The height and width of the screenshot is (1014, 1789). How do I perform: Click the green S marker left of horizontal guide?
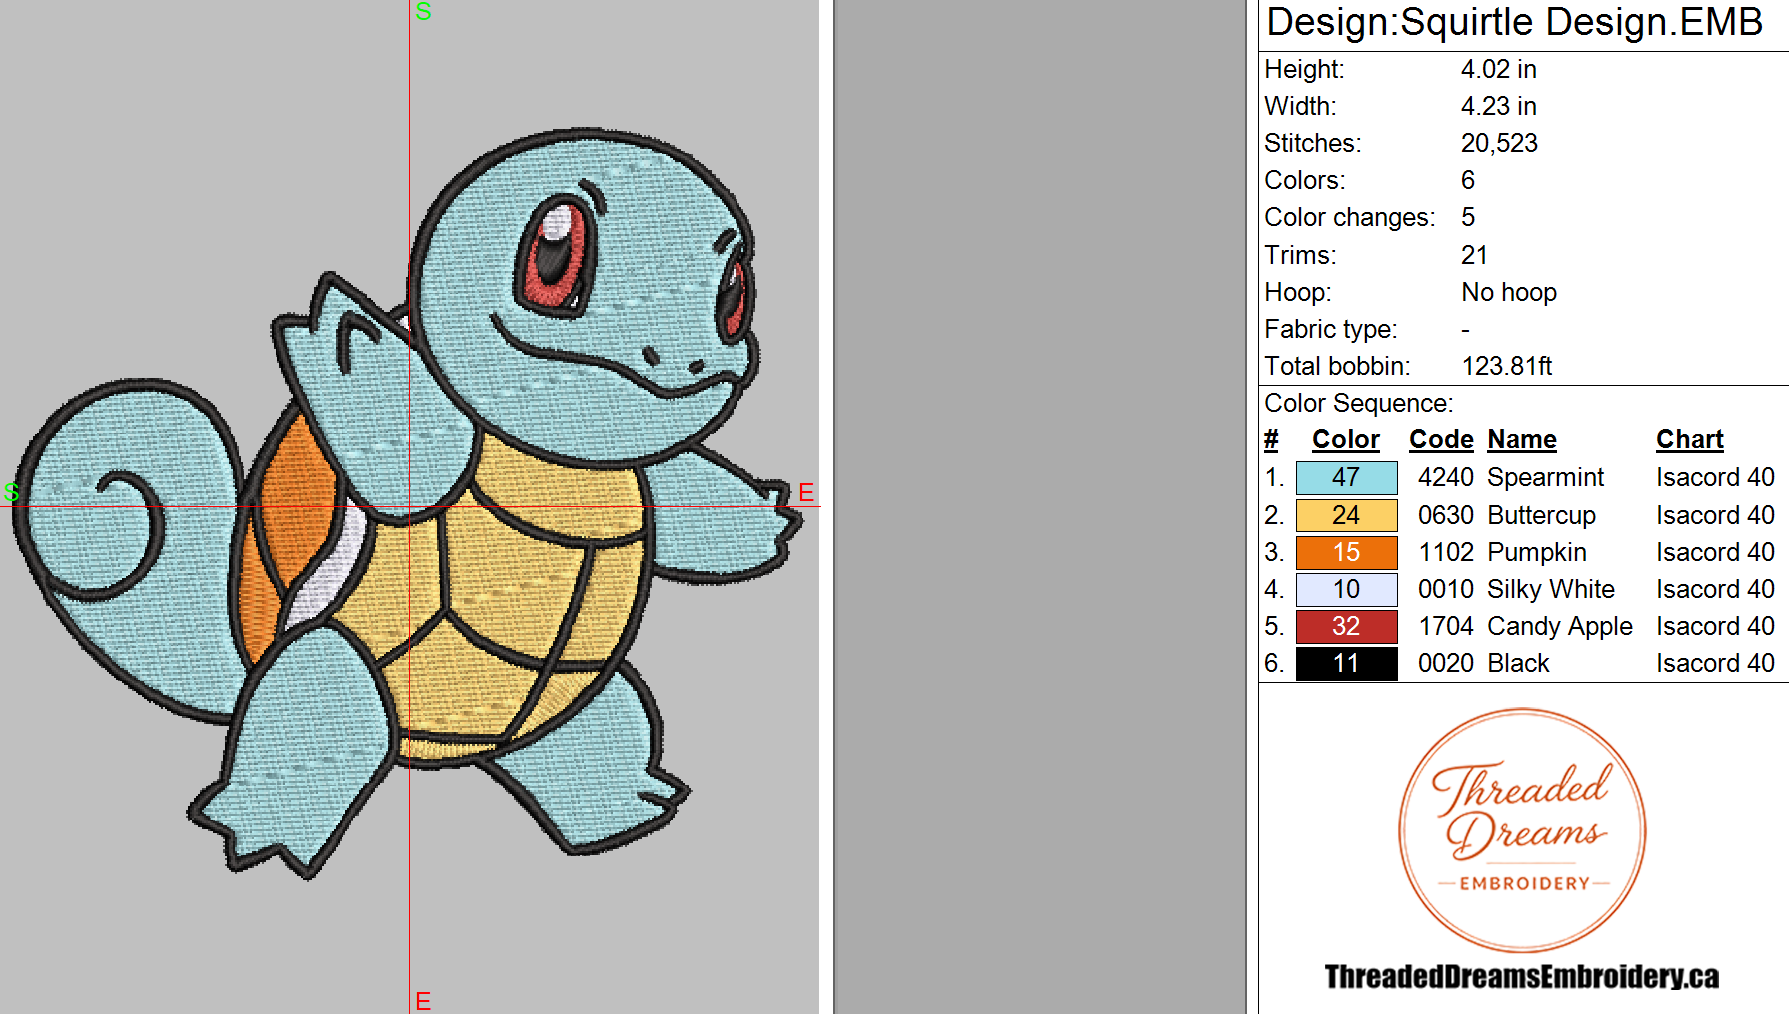[12, 492]
